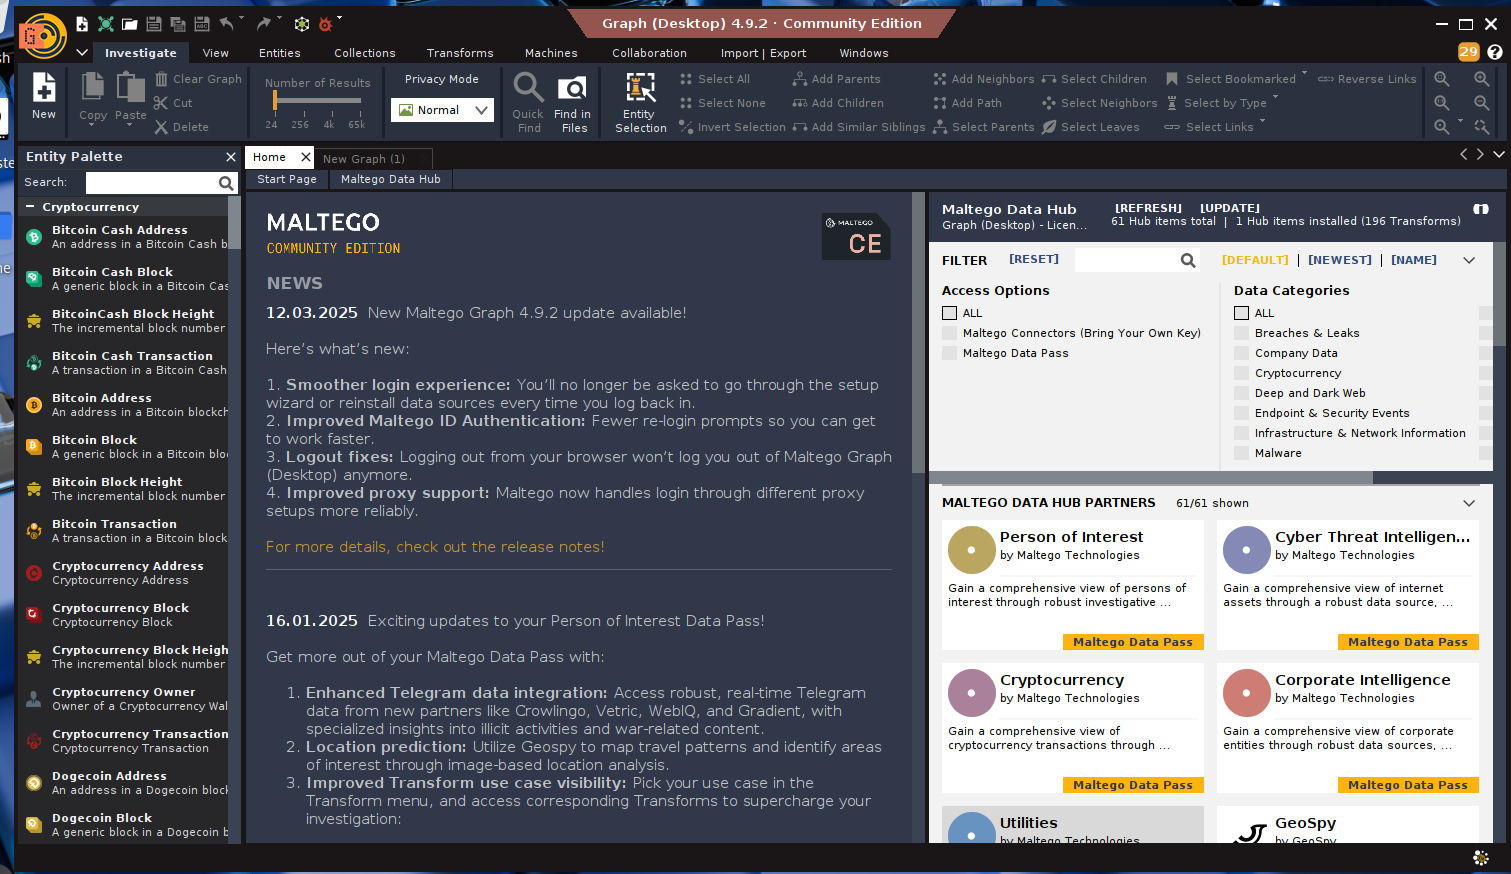
Task: Open the Entities ribbon tab
Action: 279,53
